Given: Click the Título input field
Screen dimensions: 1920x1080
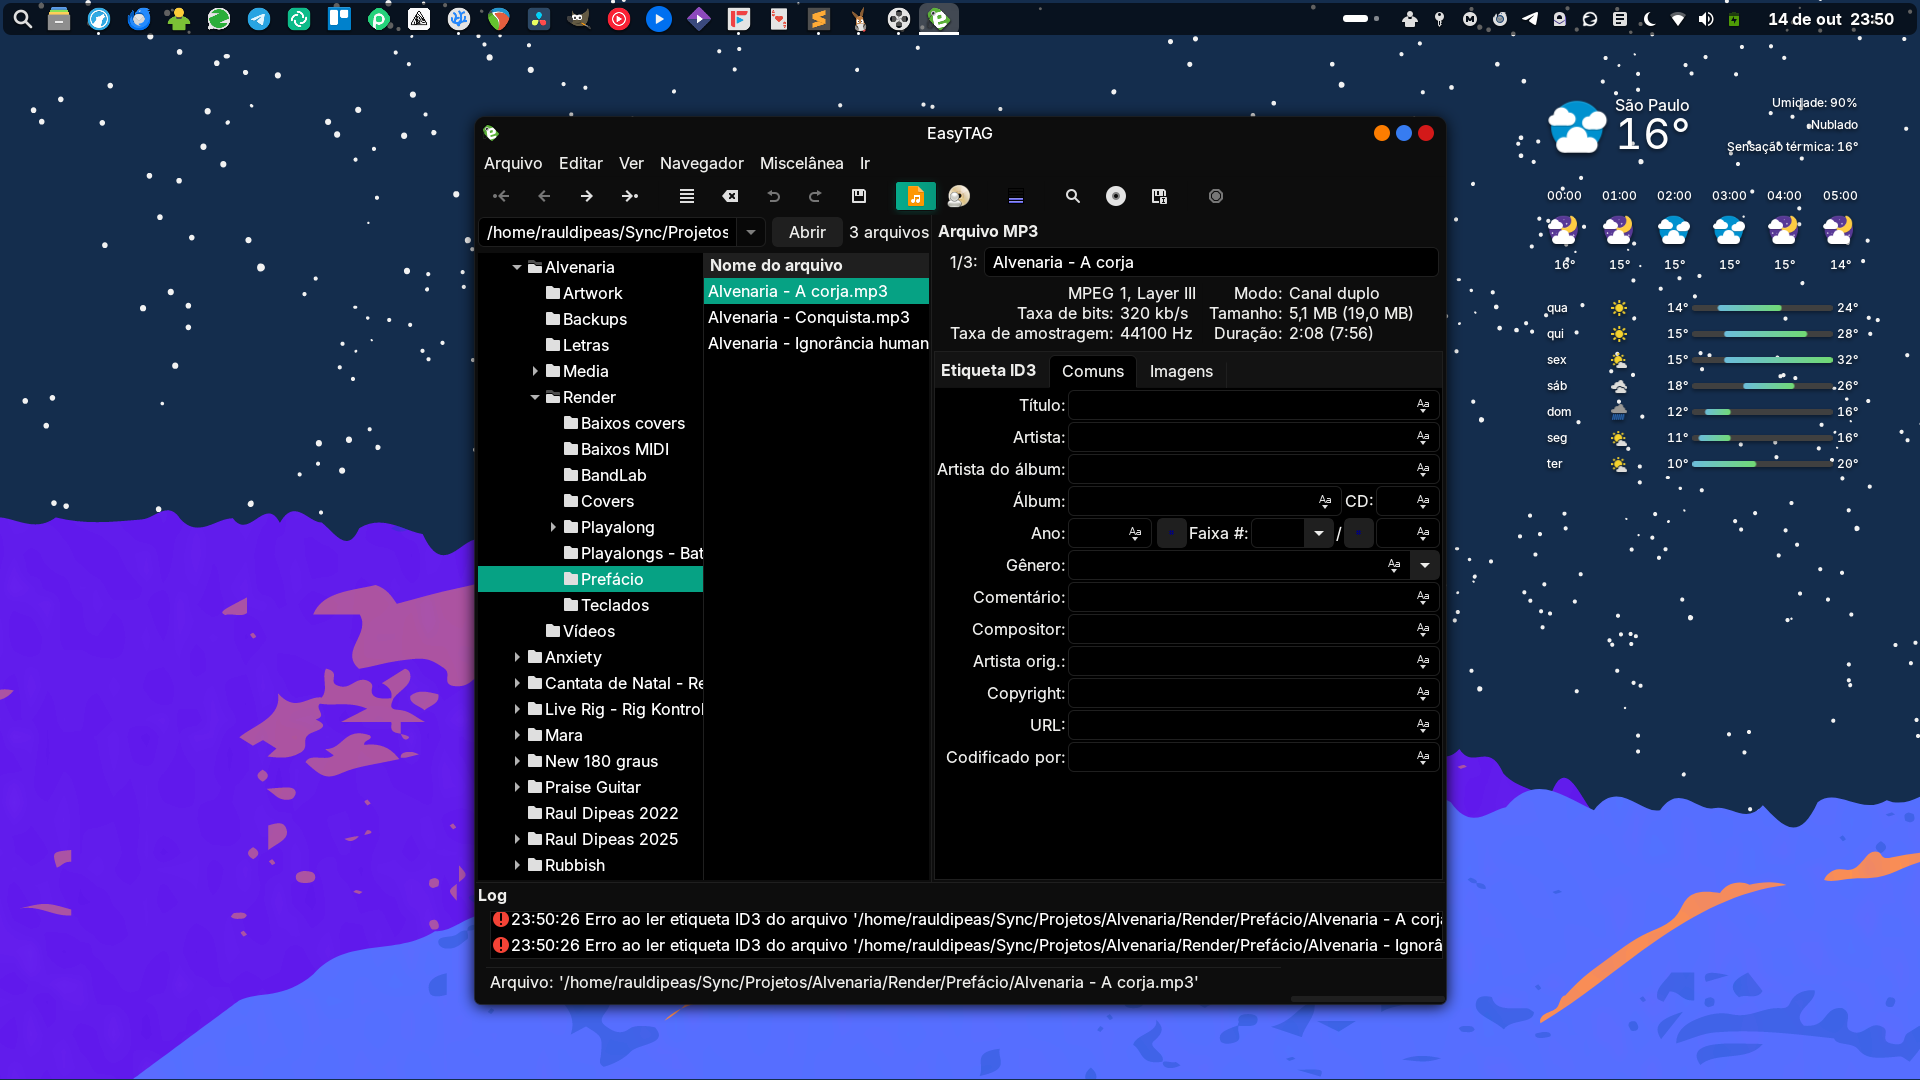Looking at the screenshot, I should coord(1238,405).
